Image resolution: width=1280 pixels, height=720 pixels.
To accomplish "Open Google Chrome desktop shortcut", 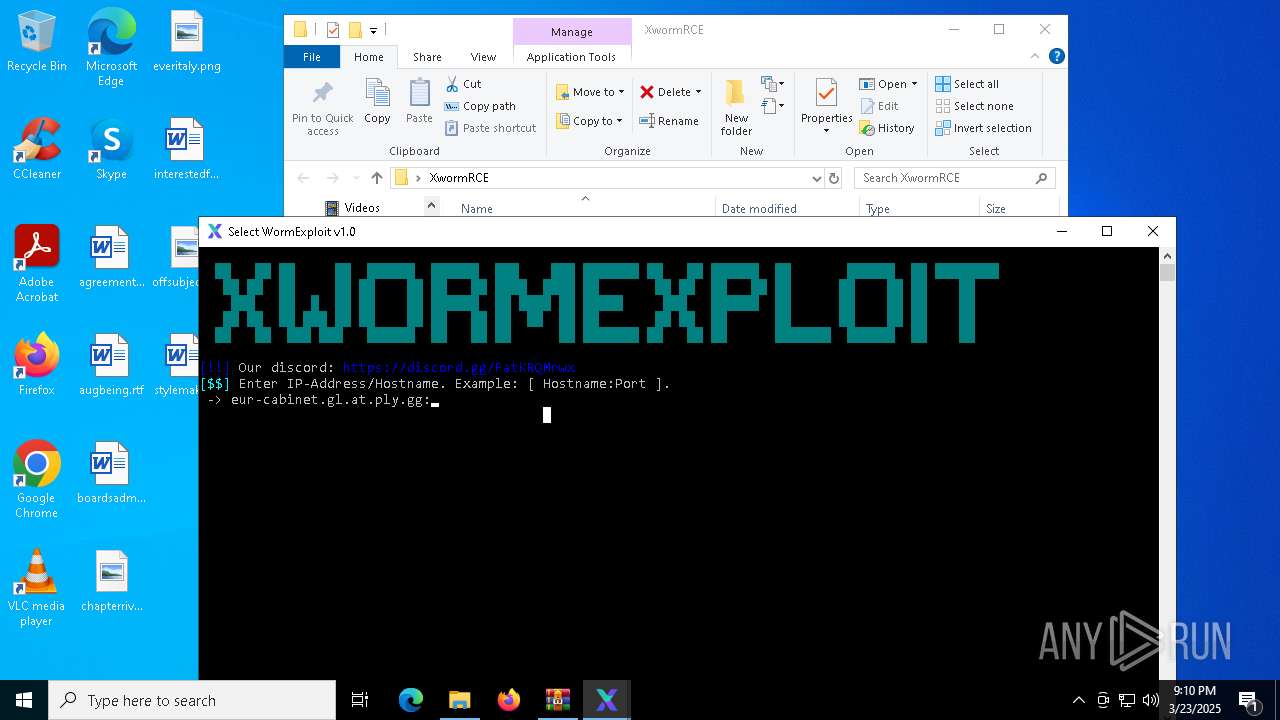I will (37, 480).
